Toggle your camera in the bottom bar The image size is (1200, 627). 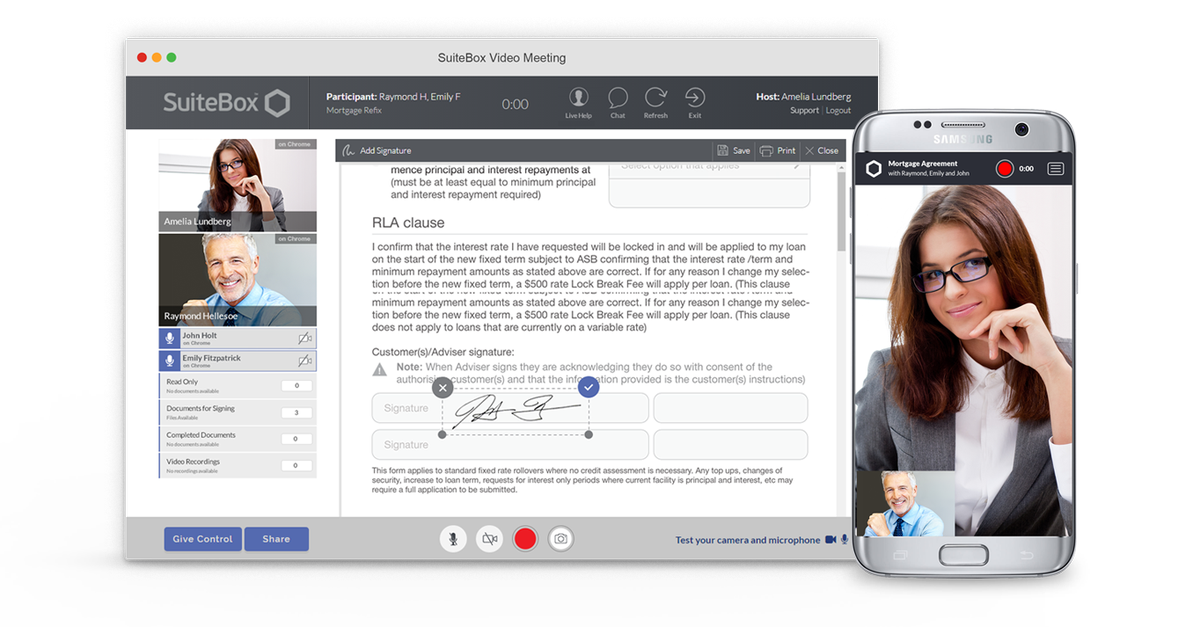pyautogui.click(x=489, y=539)
